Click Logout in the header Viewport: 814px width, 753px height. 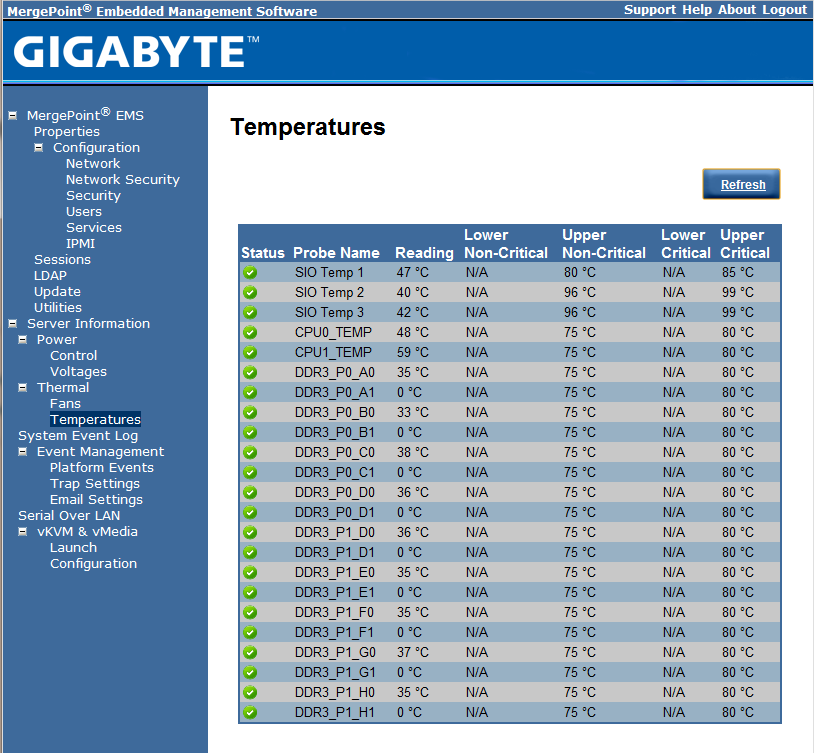(x=784, y=10)
